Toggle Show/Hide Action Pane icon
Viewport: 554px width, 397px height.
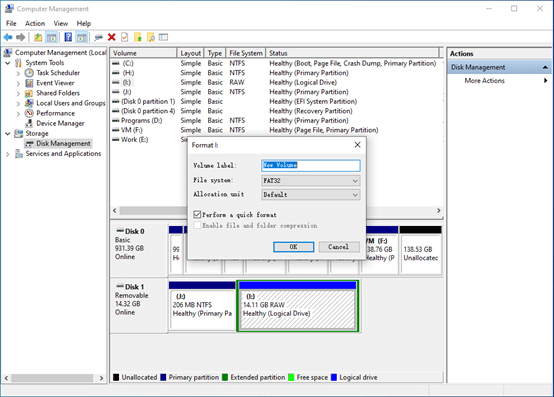[x=82, y=37]
